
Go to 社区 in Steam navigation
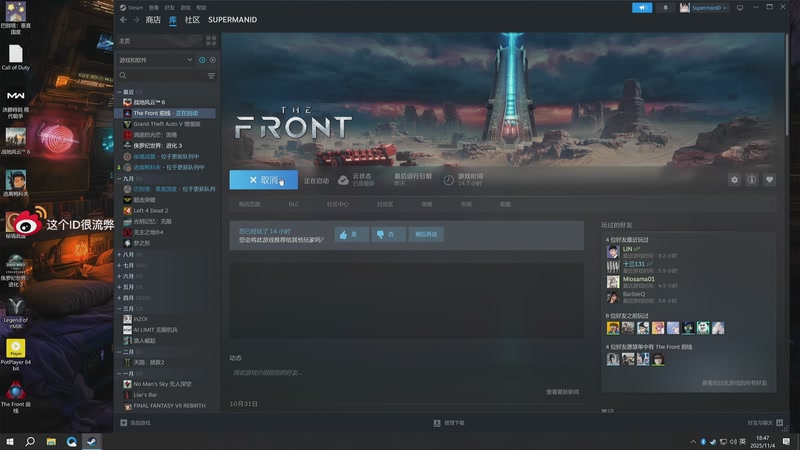192,19
